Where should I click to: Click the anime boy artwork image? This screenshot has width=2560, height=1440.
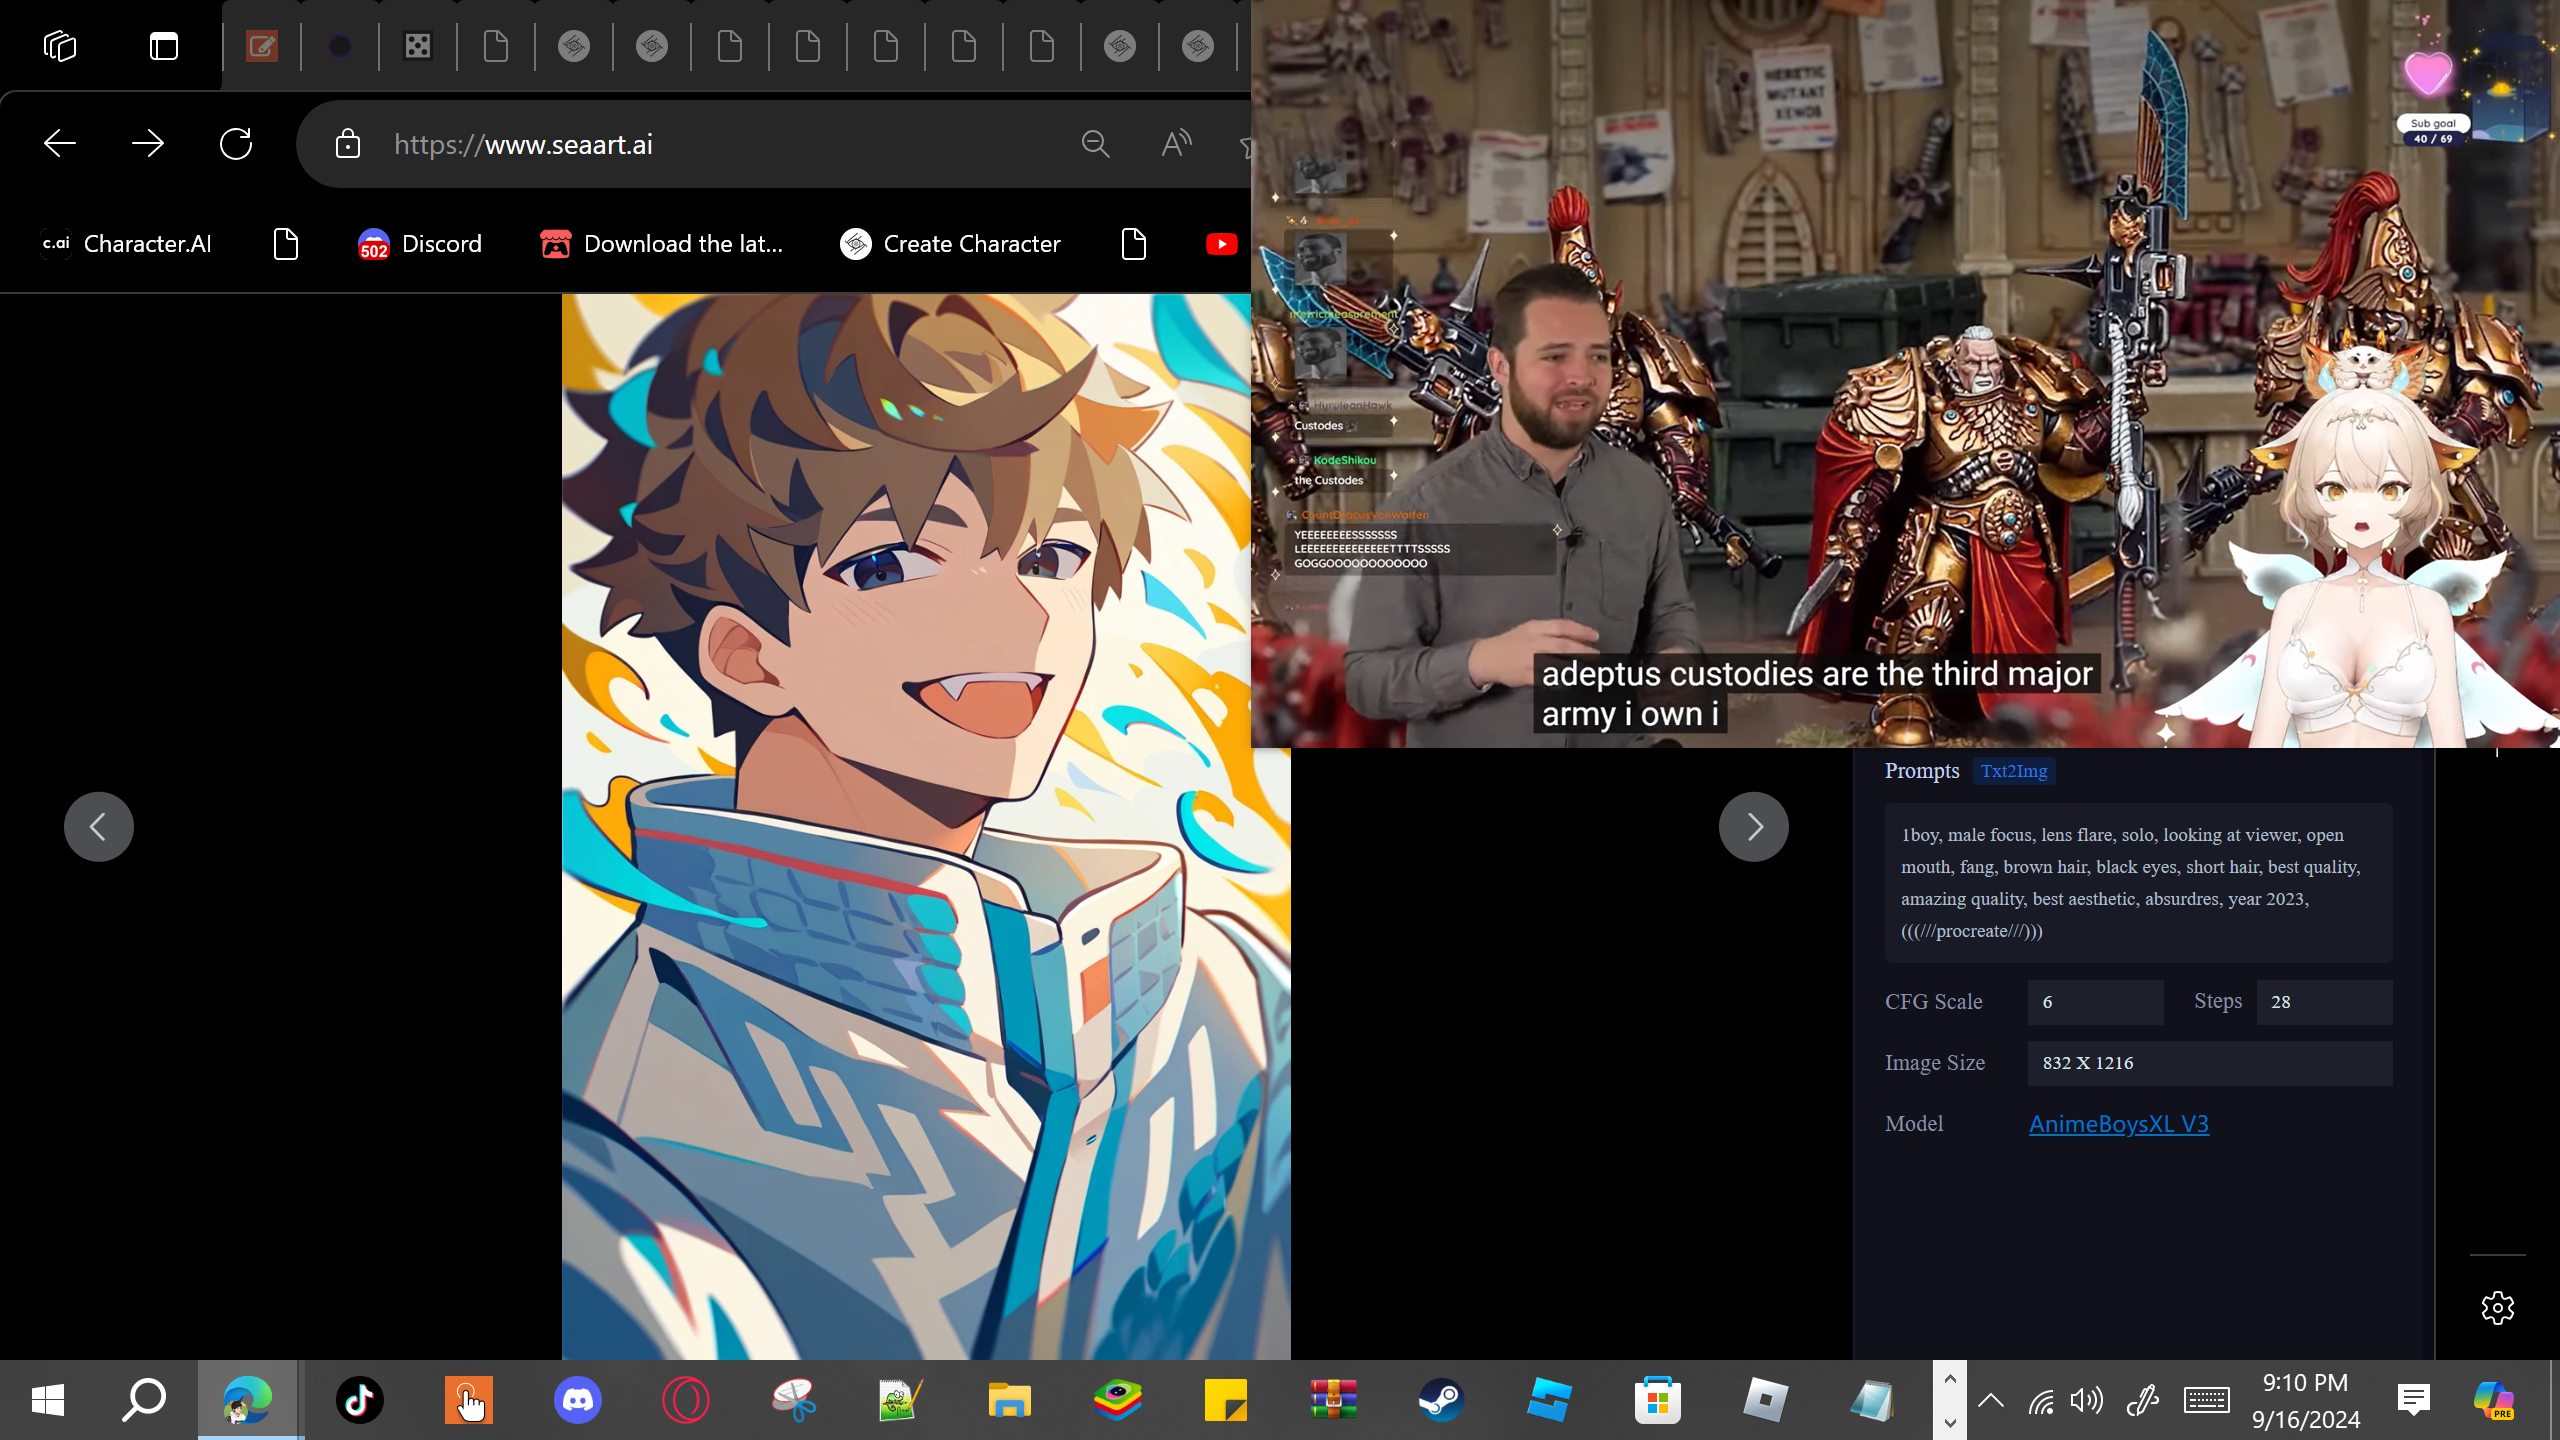point(926,826)
